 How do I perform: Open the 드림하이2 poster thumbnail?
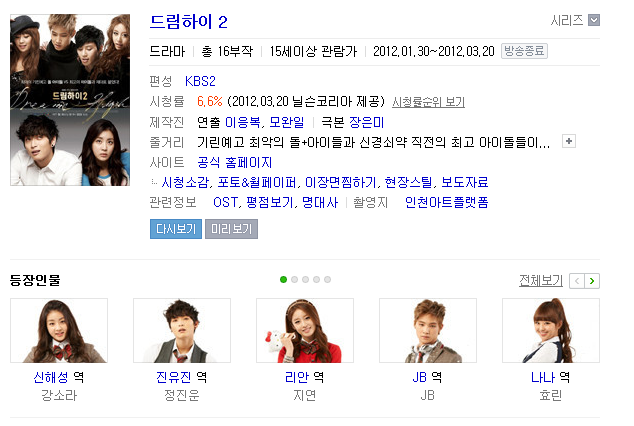click(x=70, y=100)
